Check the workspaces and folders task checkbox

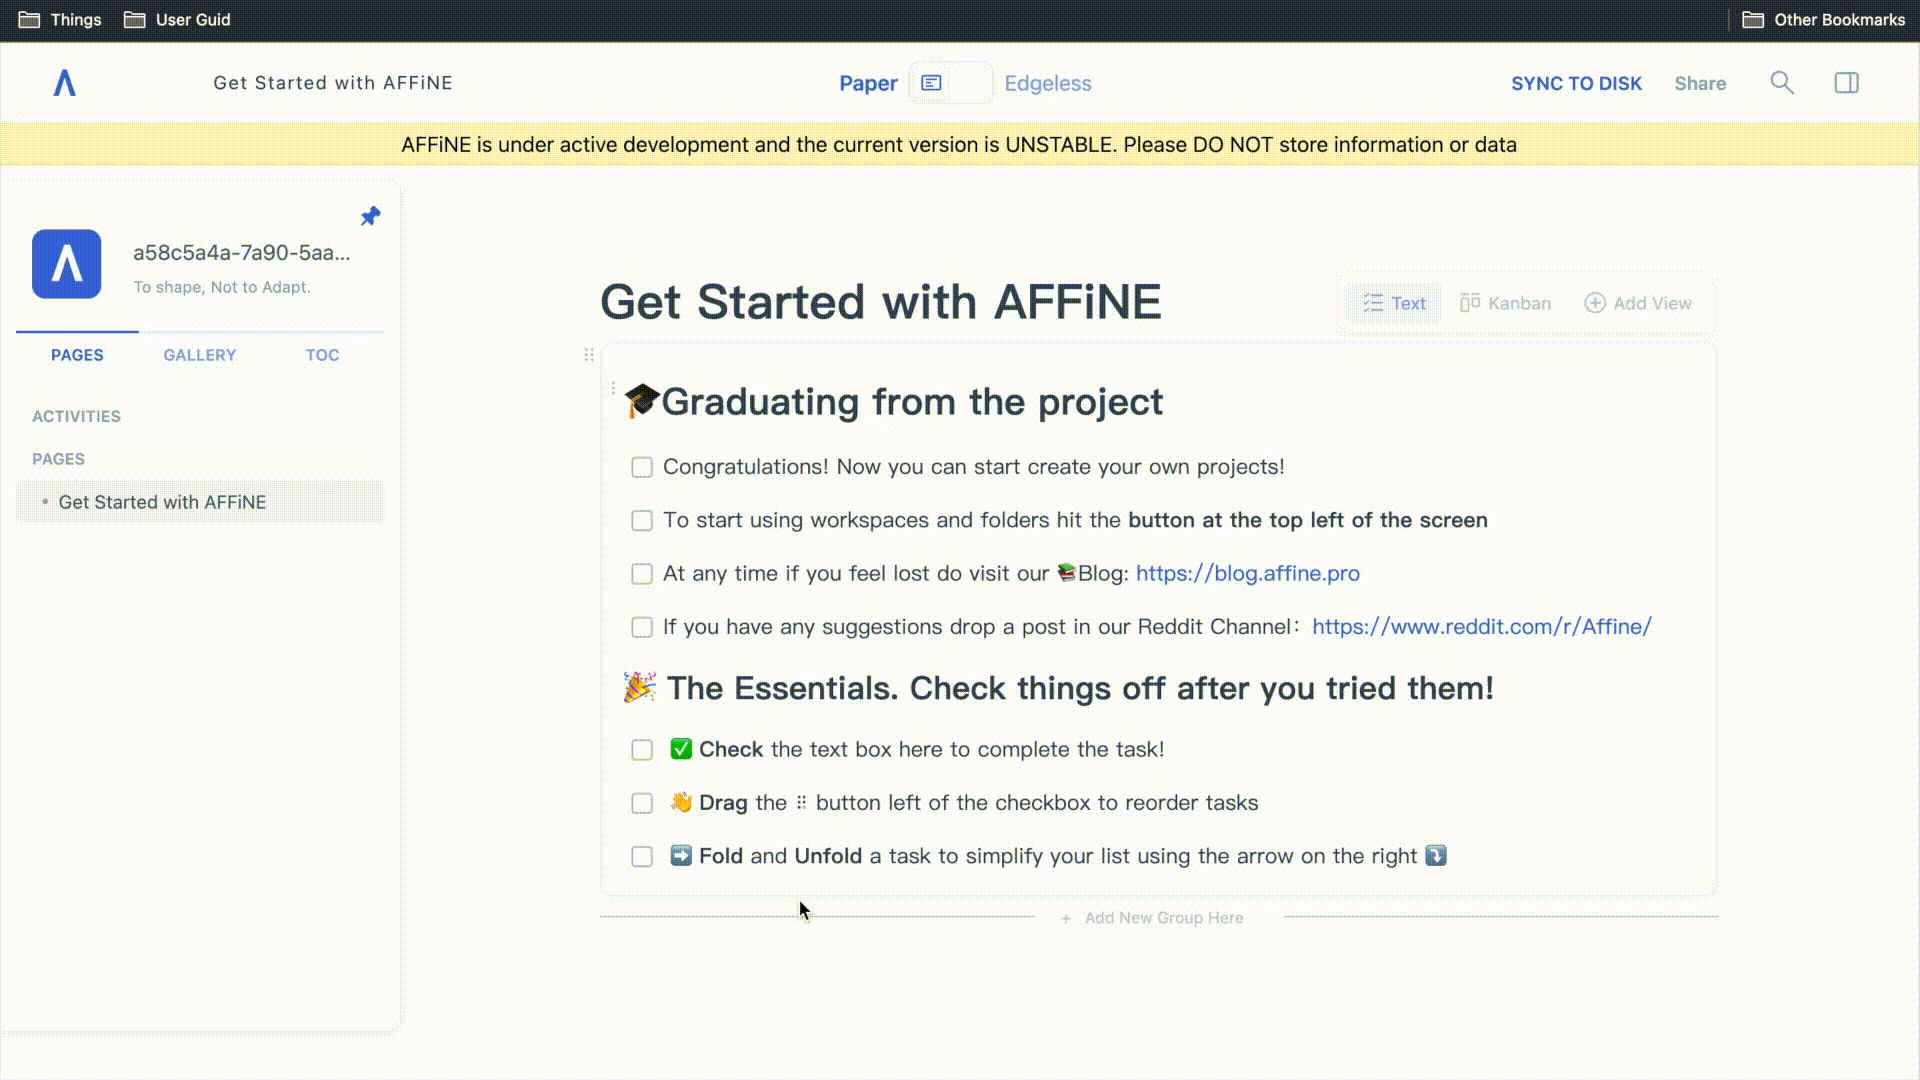pyautogui.click(x=642, y=520)
